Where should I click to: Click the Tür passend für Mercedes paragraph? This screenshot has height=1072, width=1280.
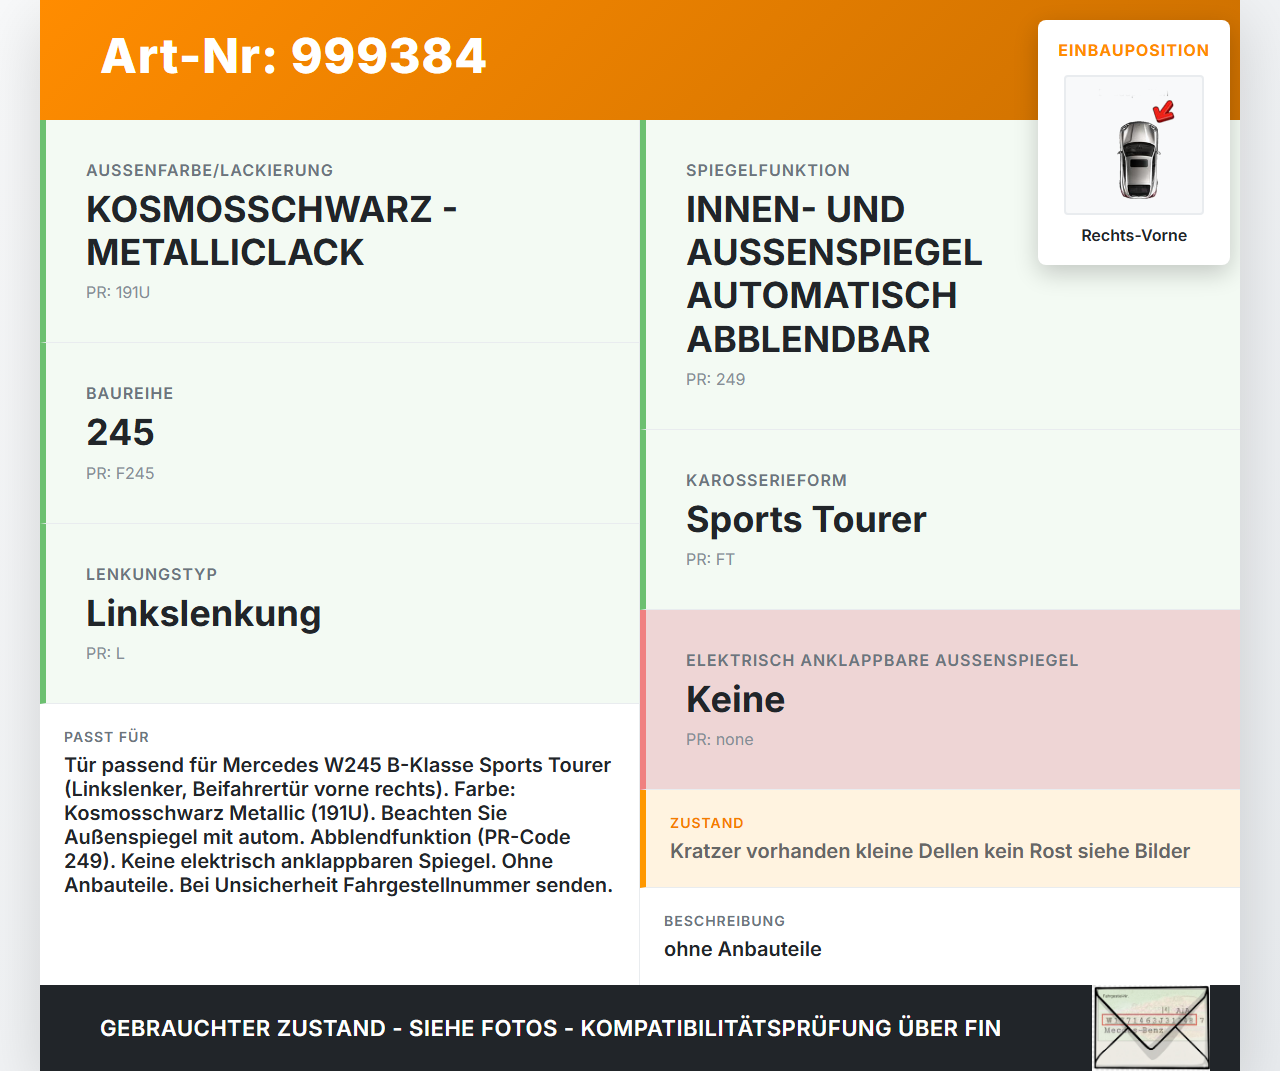[x=339, y=825]
